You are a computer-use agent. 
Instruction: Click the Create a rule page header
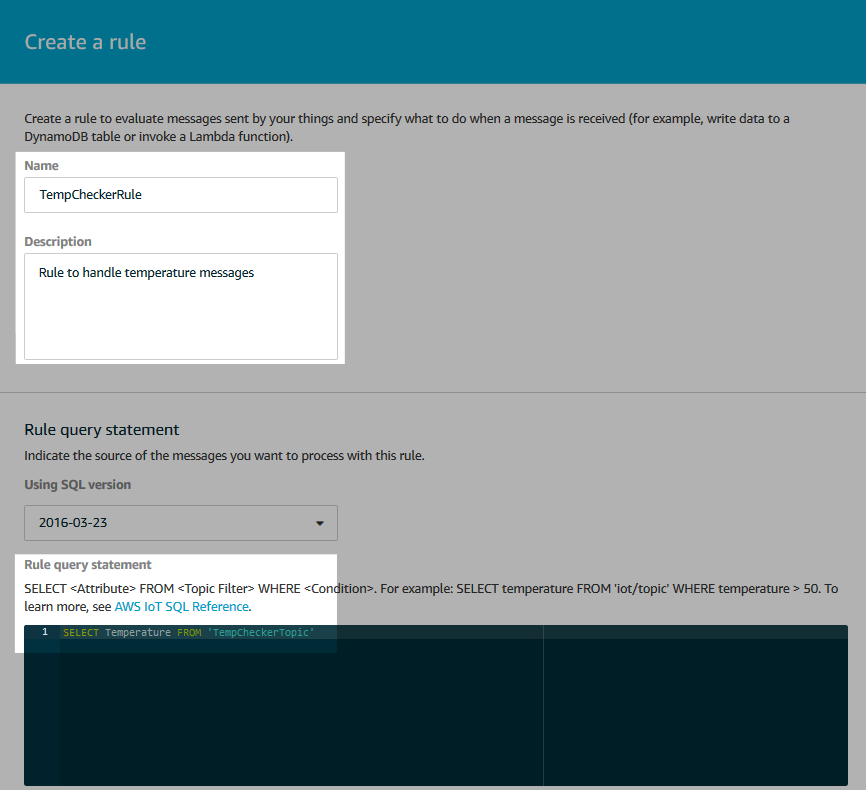coord(85,42)
